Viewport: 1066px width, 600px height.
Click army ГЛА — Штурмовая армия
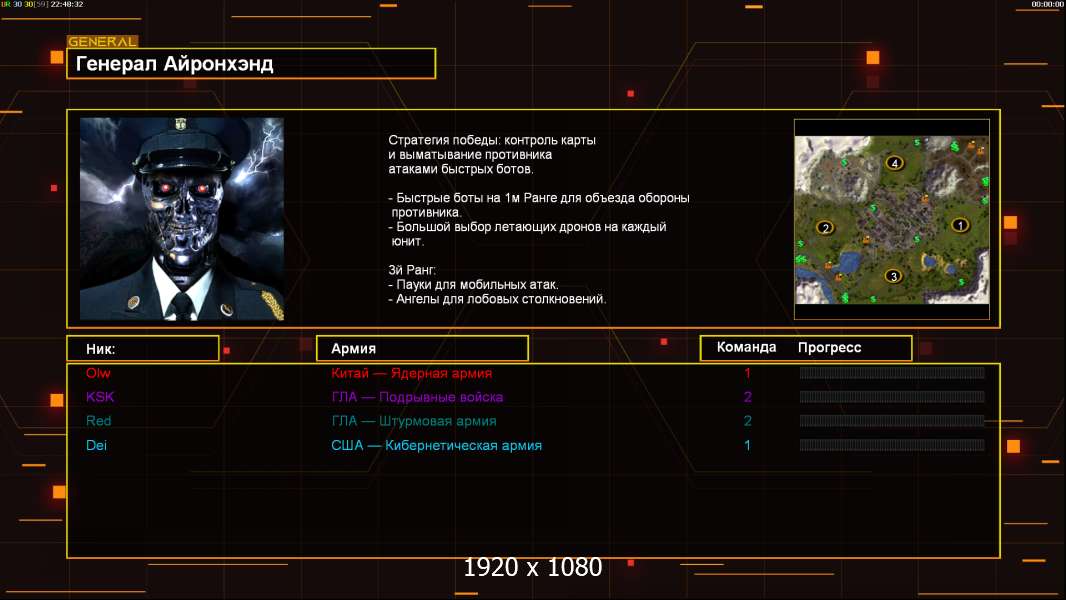(414, 421)
